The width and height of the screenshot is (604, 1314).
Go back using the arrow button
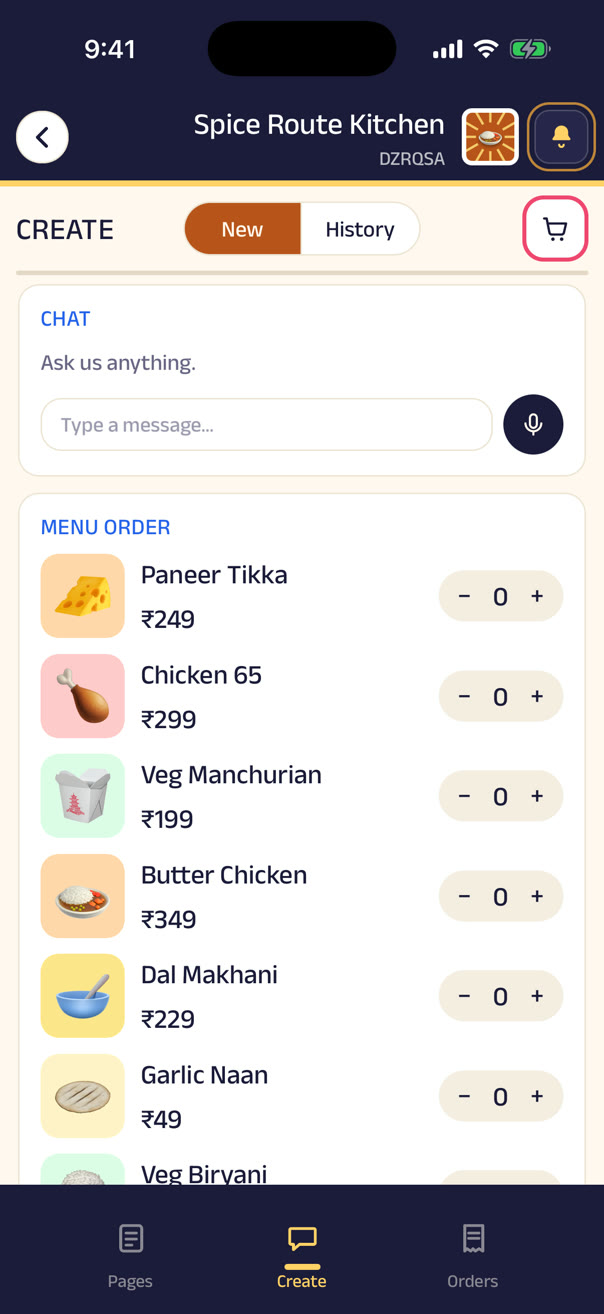tap(42, 137)
